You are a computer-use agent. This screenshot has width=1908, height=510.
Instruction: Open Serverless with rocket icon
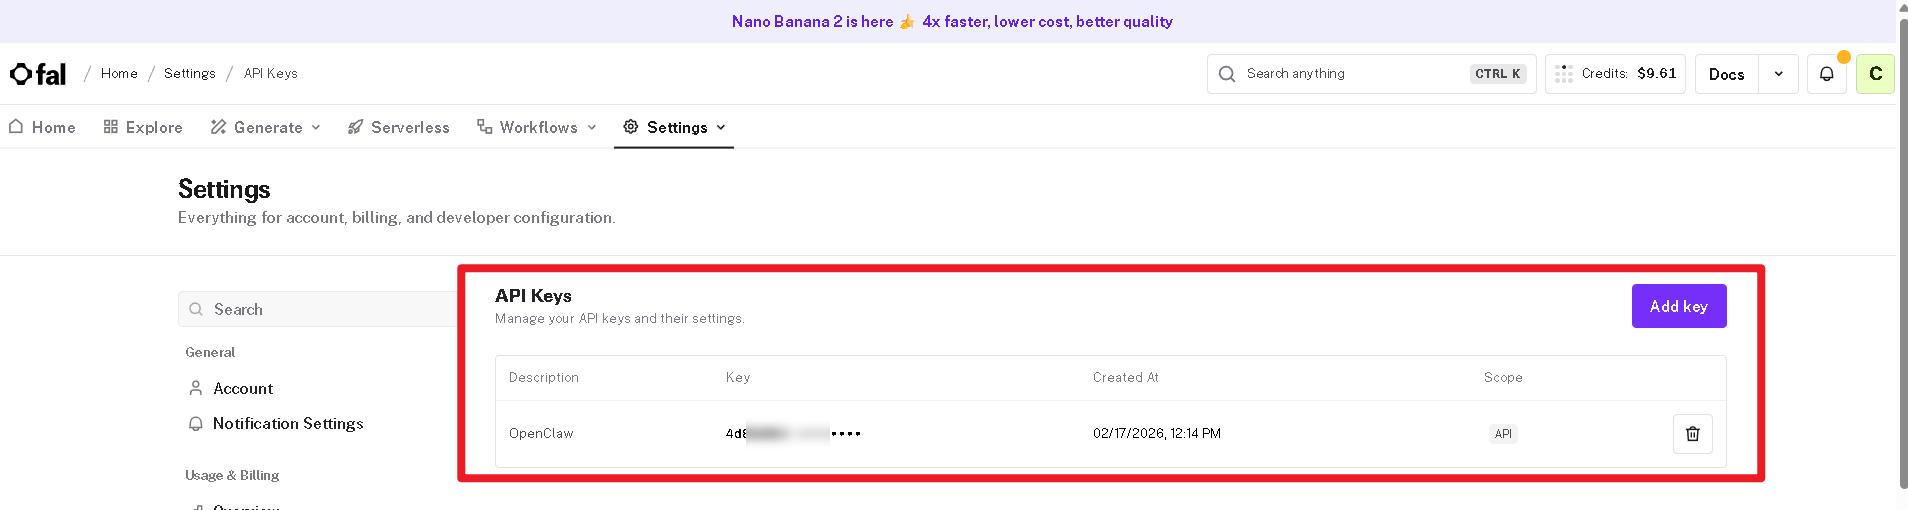coord(398,127)
